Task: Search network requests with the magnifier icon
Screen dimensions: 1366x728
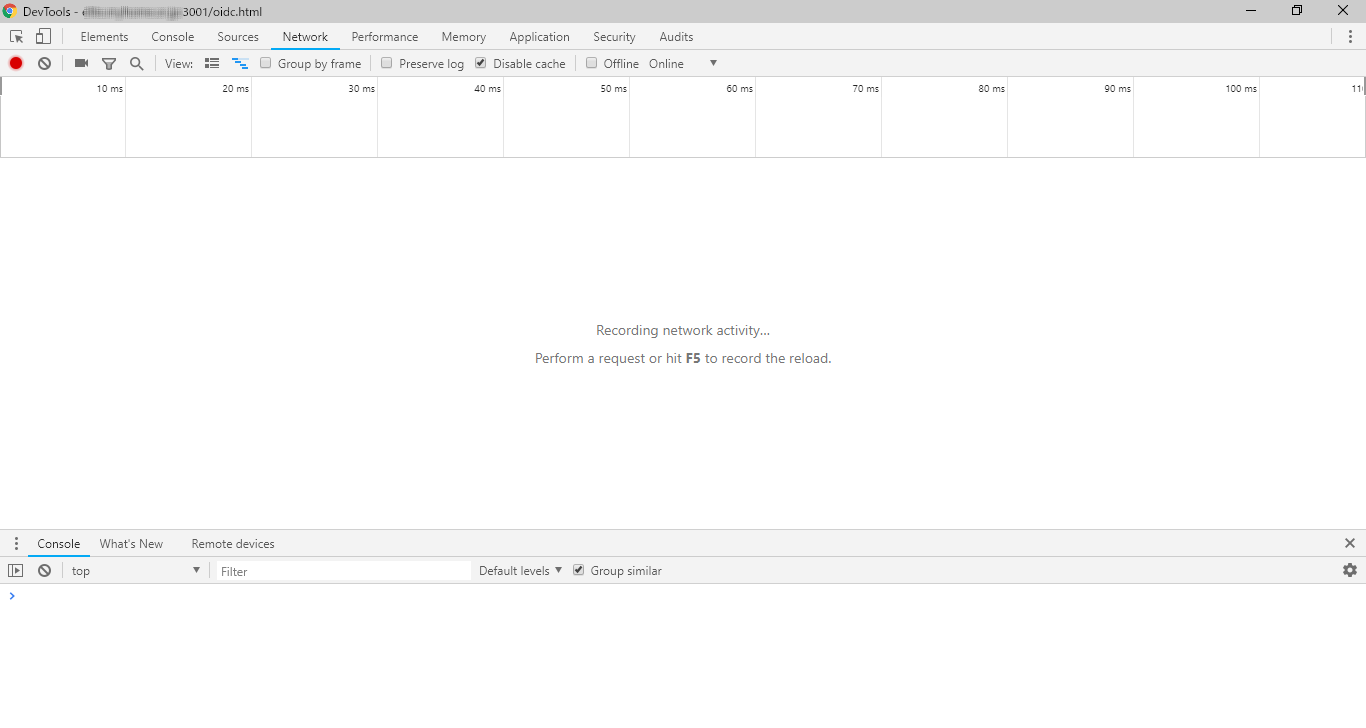Action: [x=137, y=63]
